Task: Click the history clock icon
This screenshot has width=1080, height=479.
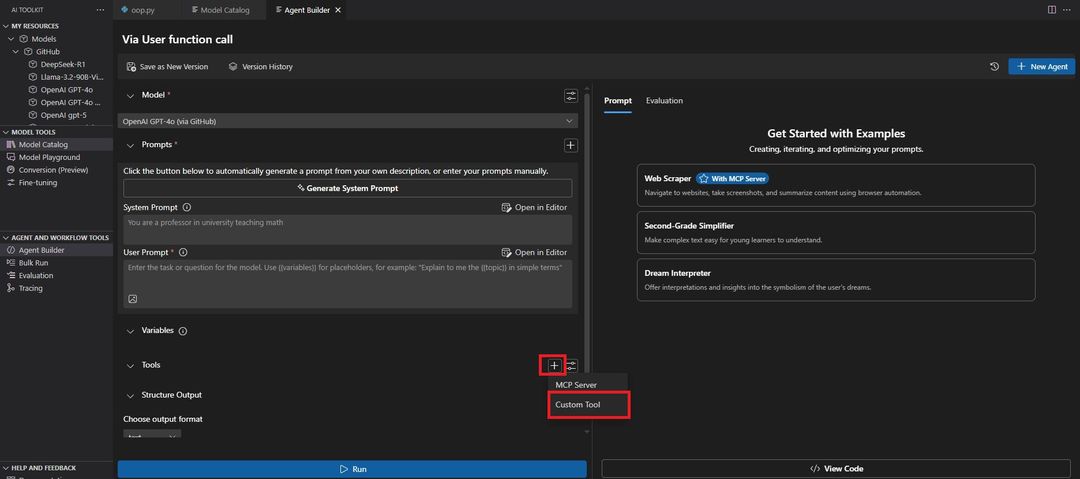Action: click(x=994, y=67)
